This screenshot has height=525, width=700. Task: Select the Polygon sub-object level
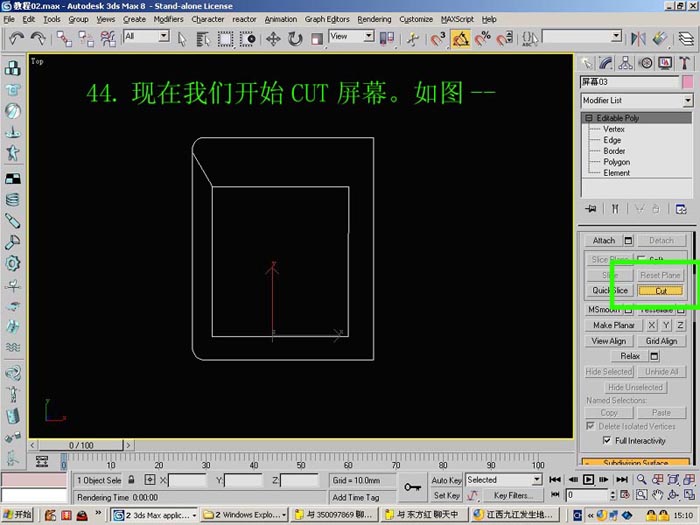click(x=617, y=162)
